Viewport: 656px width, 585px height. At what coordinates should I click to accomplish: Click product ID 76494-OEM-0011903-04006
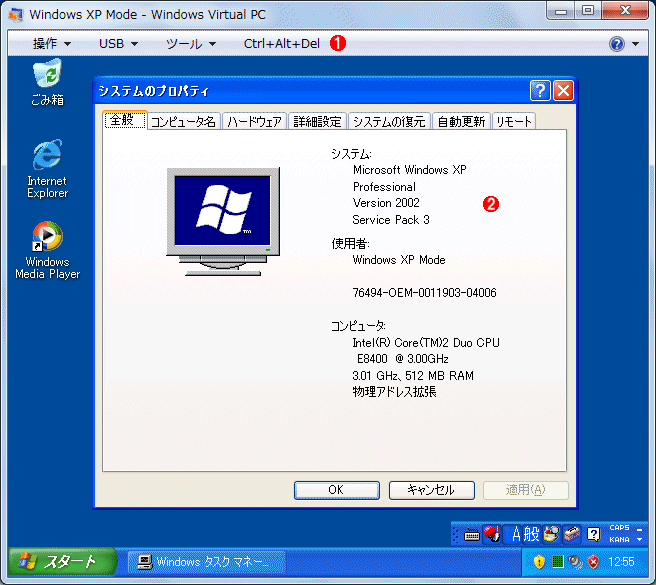[x=424, y=292]
